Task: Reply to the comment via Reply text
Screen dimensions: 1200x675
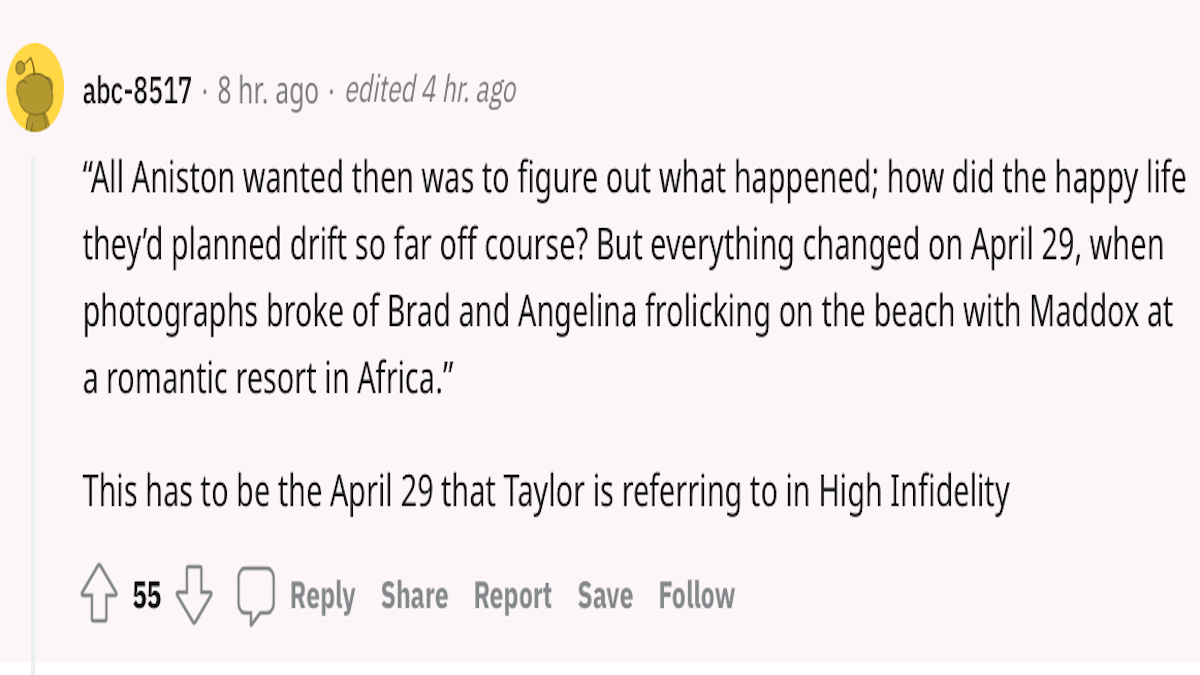Action: [322, 597]
